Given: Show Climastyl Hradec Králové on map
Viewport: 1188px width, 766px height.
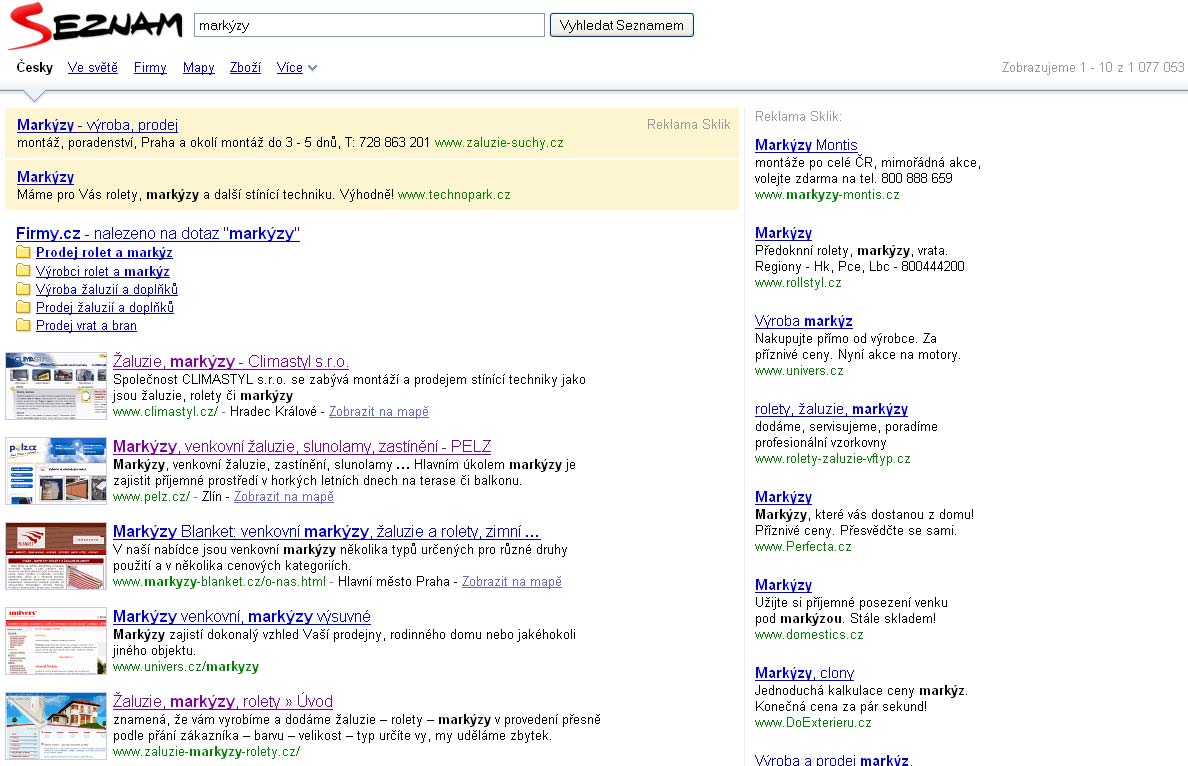Looking at the screenshot, I should 379,411.
